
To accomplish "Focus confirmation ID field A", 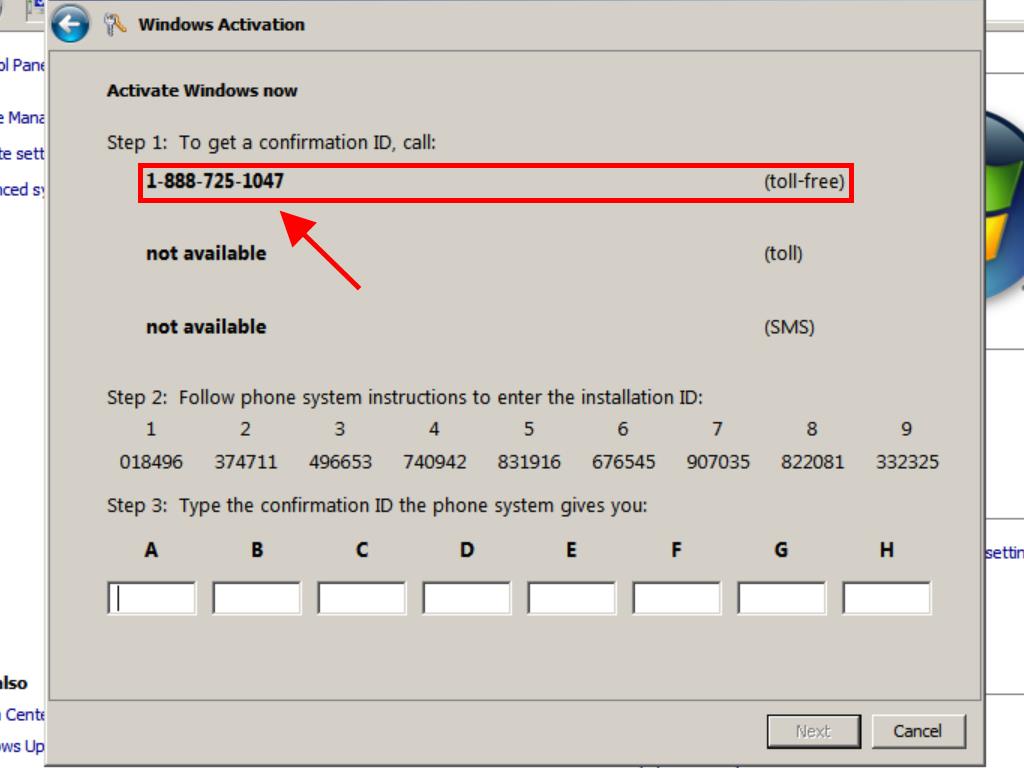I will (152, 598).
